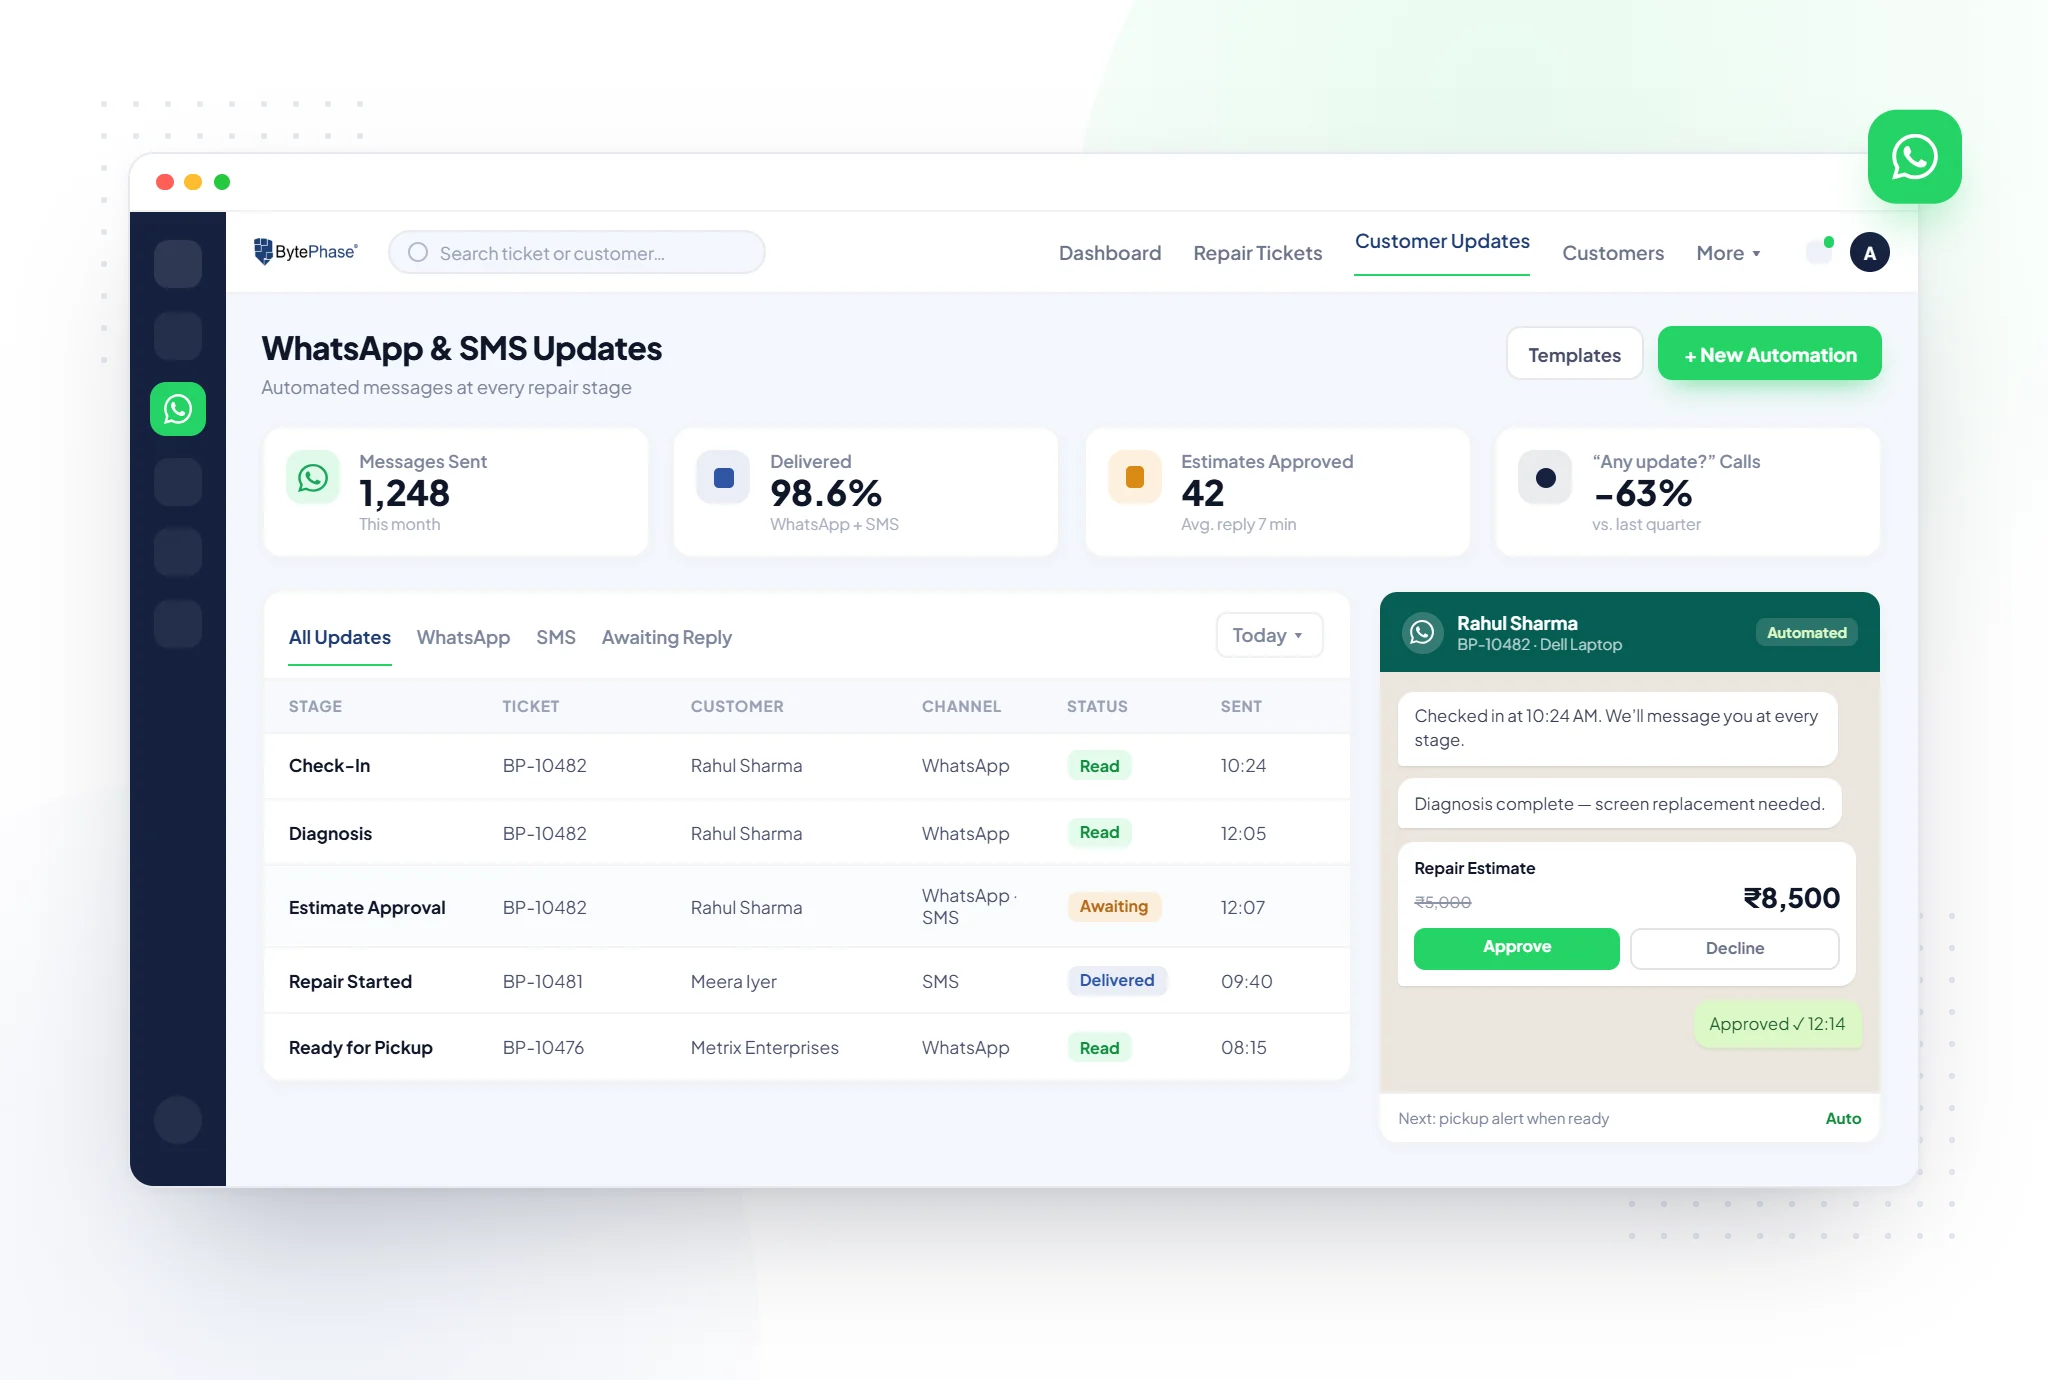Decline the repair estimate

pos(1734,948)
